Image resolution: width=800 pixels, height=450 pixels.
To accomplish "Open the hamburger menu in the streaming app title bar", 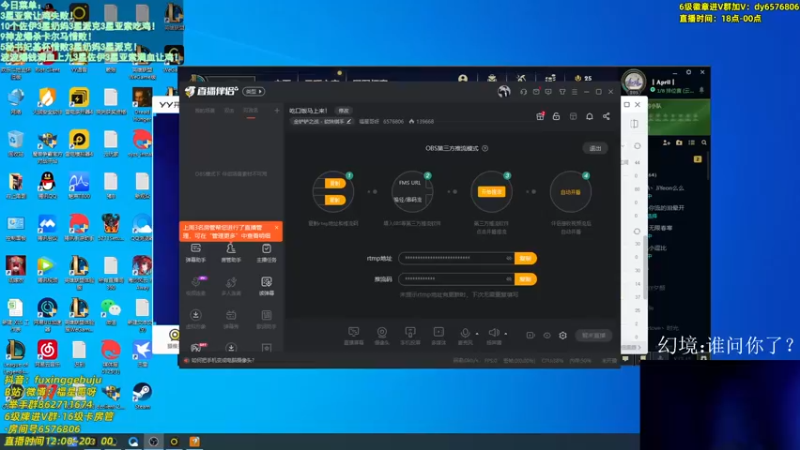I will tap(574, 92).
